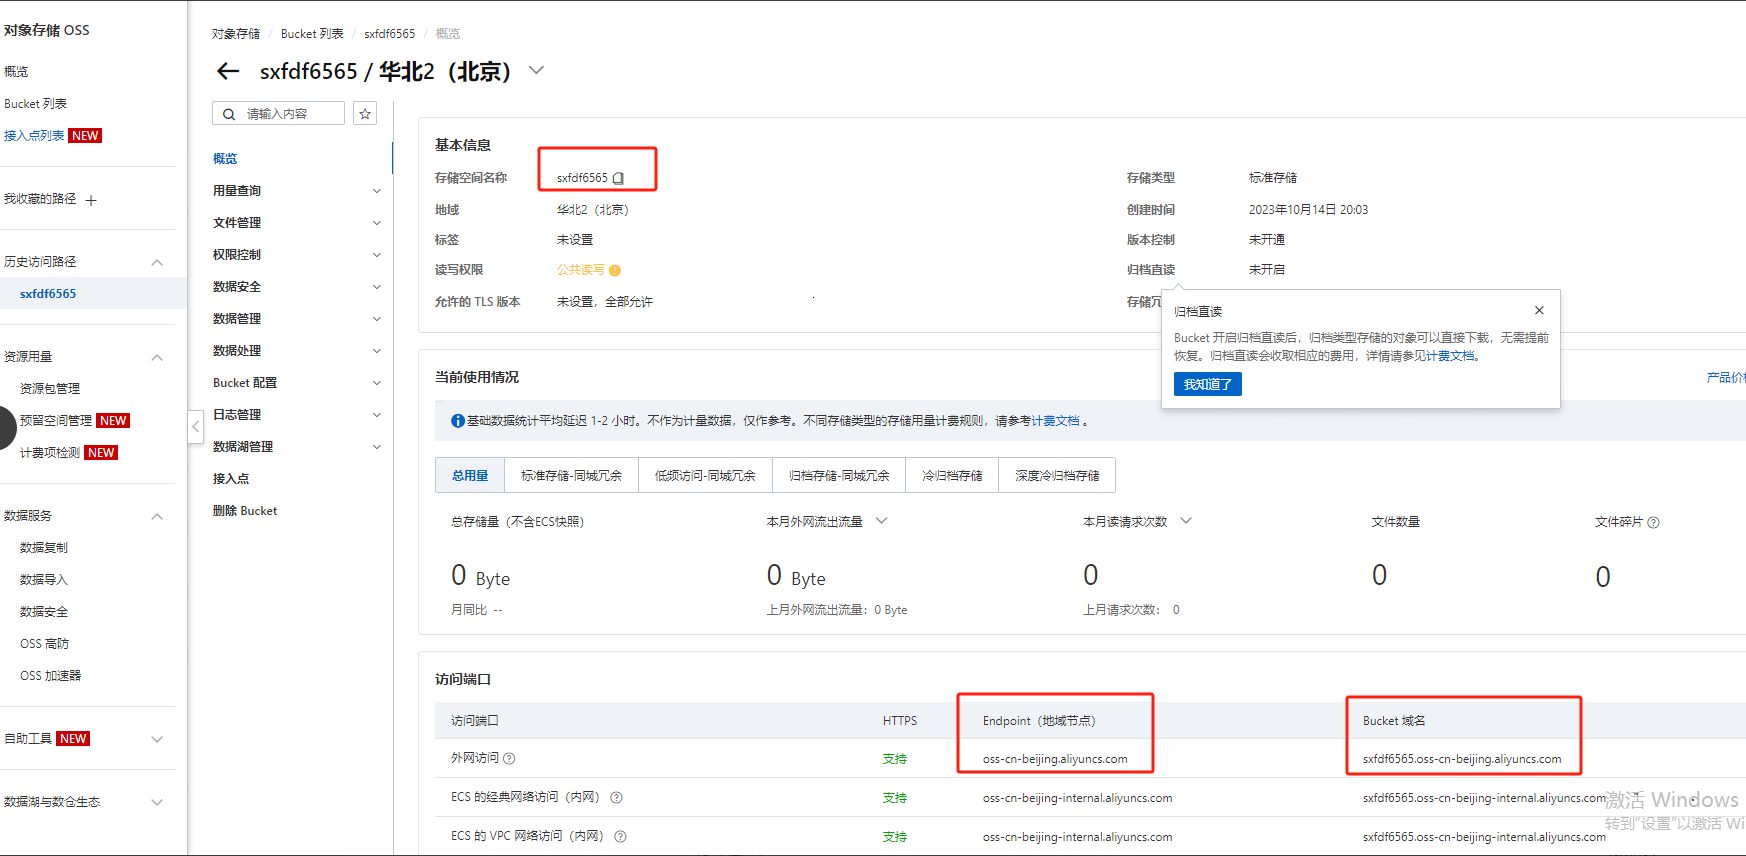Open OSS 高防 in the sidebar
Viewport: 1746px width, 856px height.
point(45,644)
